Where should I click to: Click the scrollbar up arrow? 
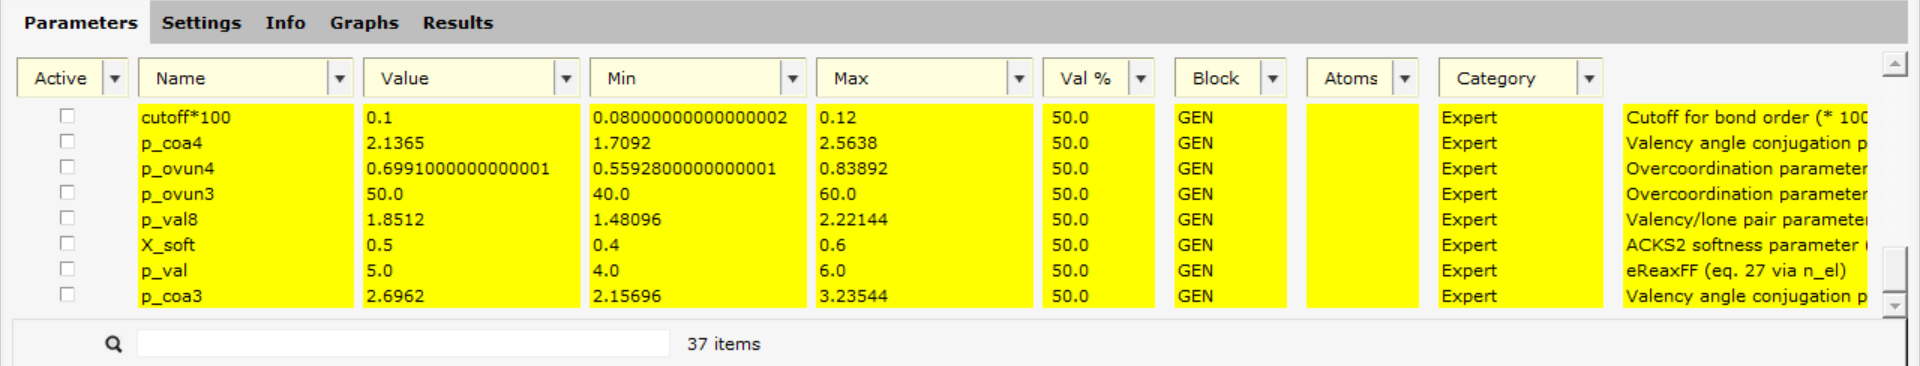coord(1894,65)
